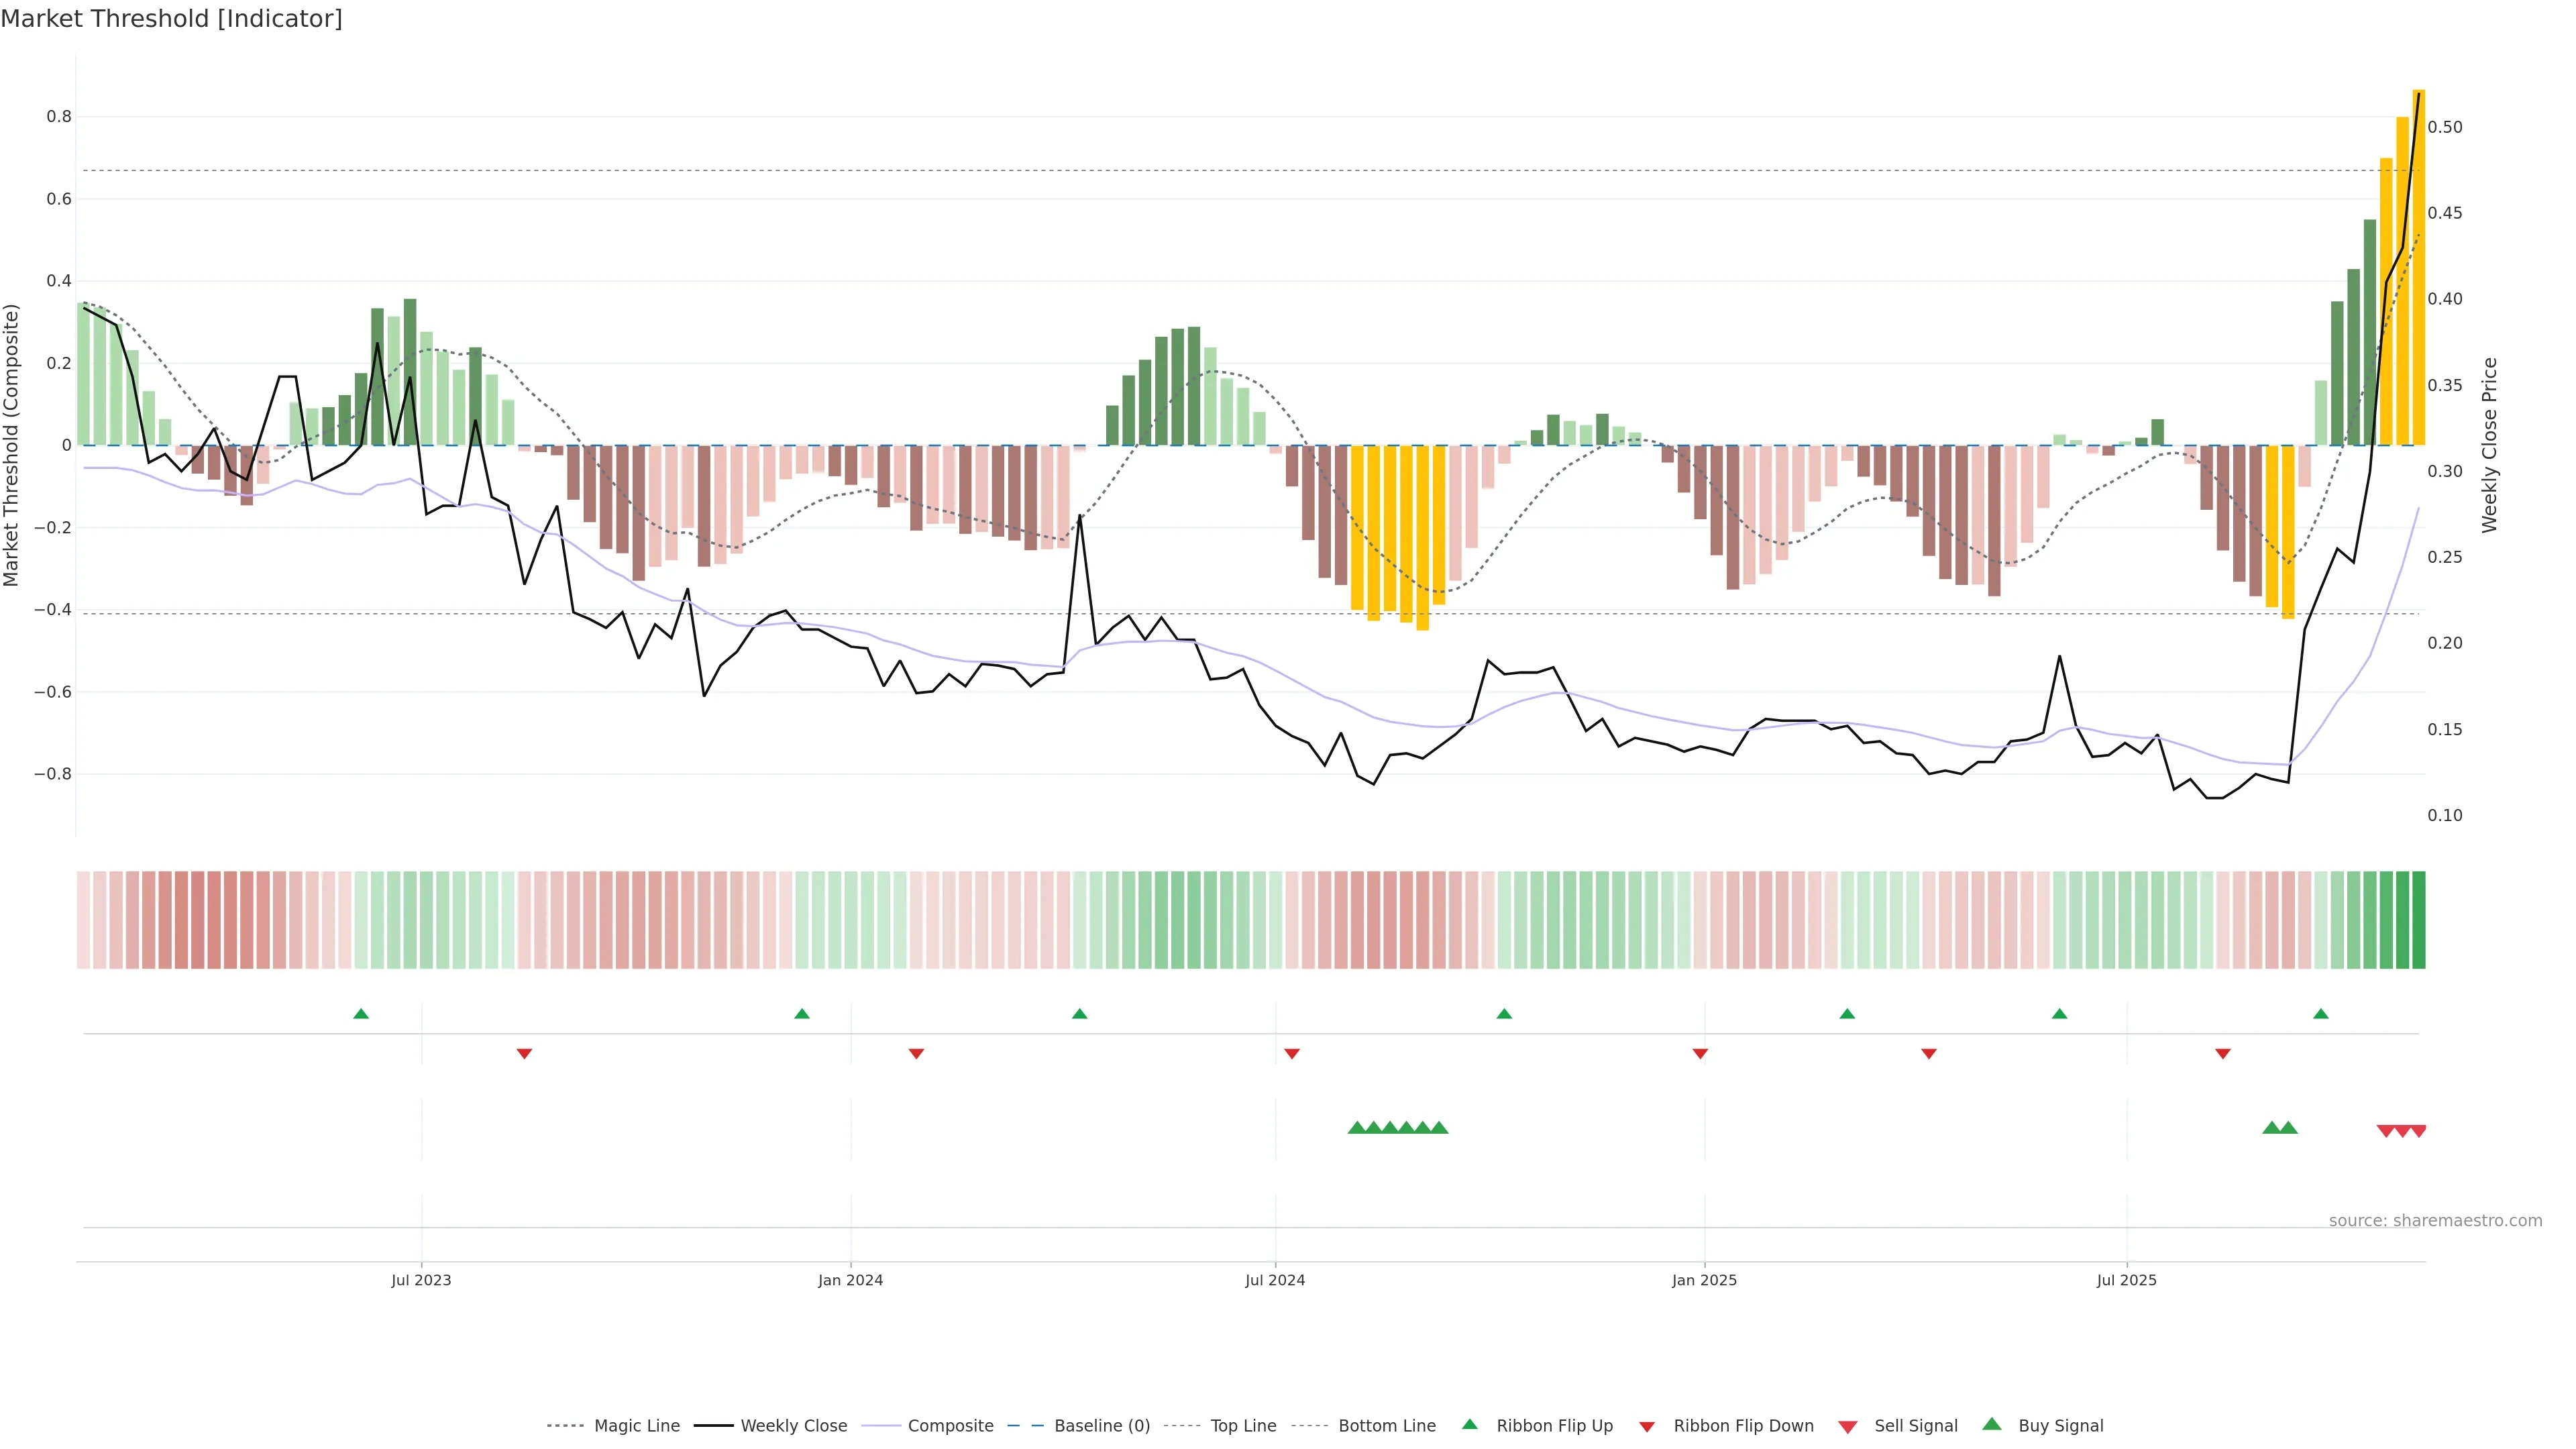Viewport: 2576px width, 1449px height.
Task: Click the Sell Signal legend triangle icon
Action: [x=1848, y=1426]
